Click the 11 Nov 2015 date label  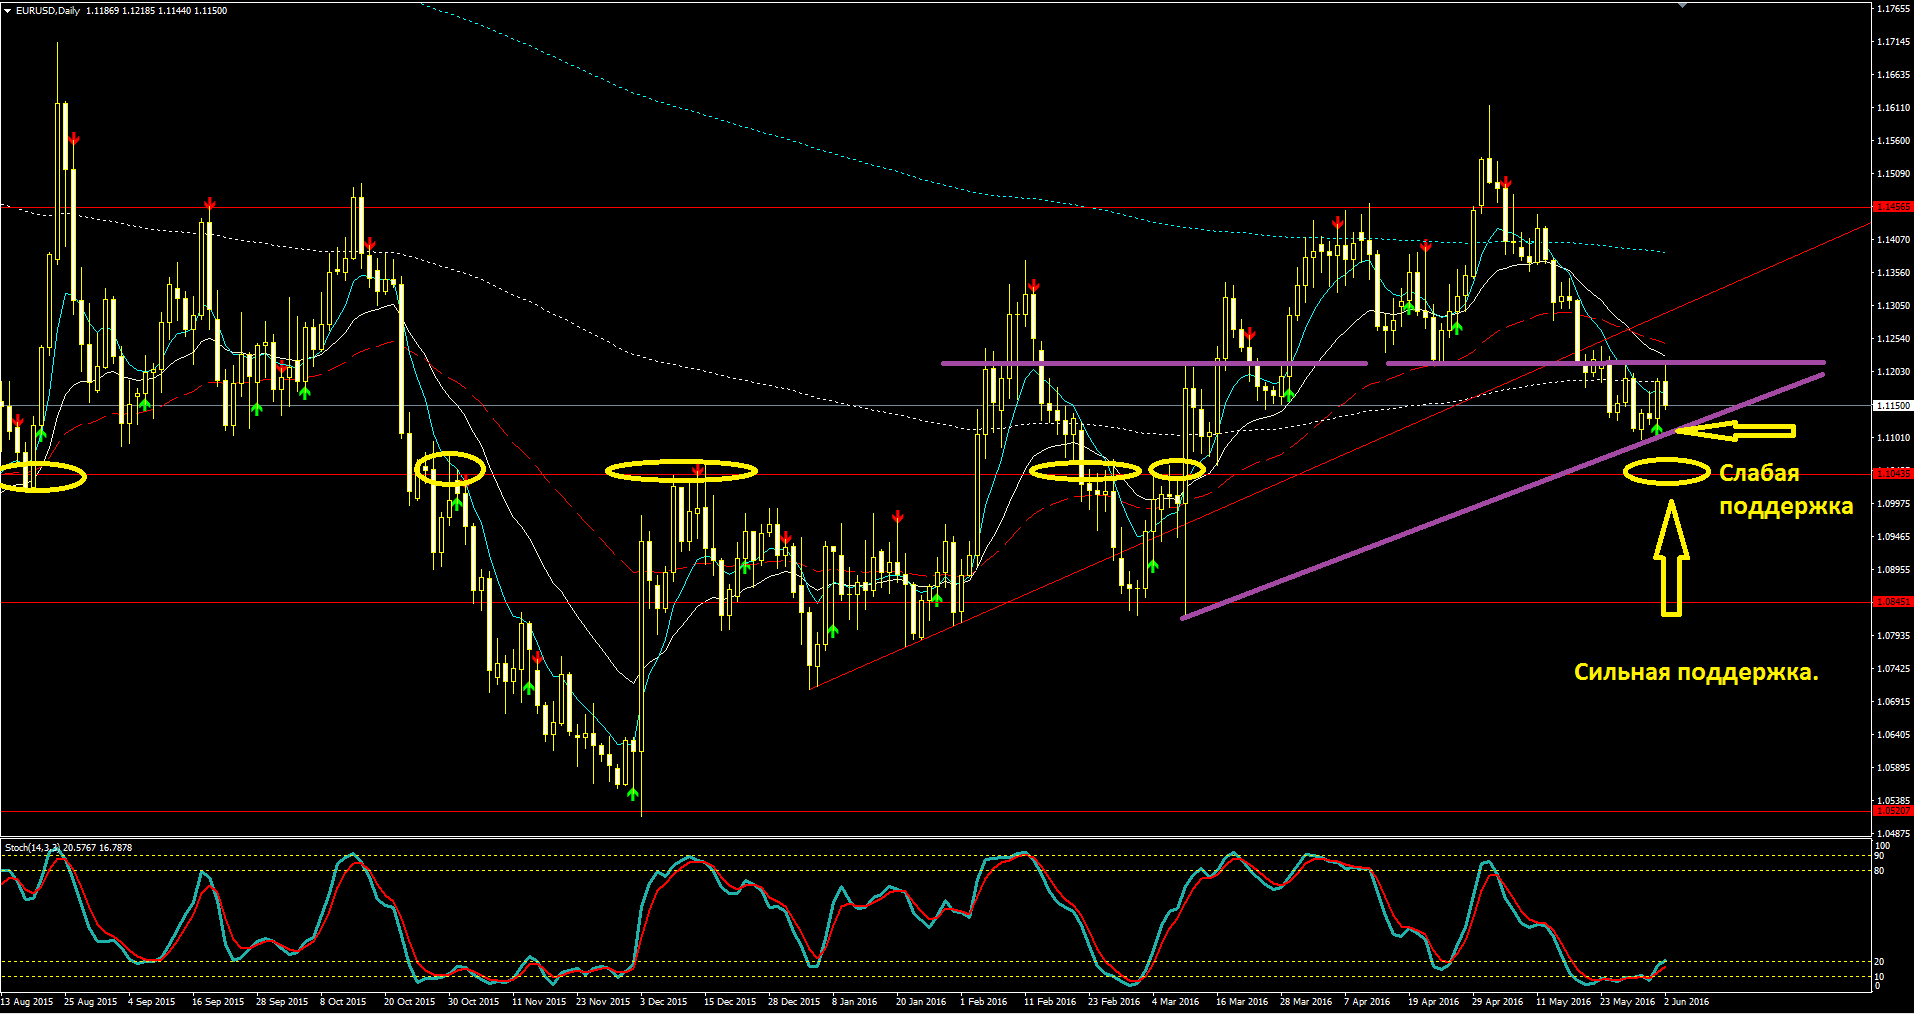538,1001
